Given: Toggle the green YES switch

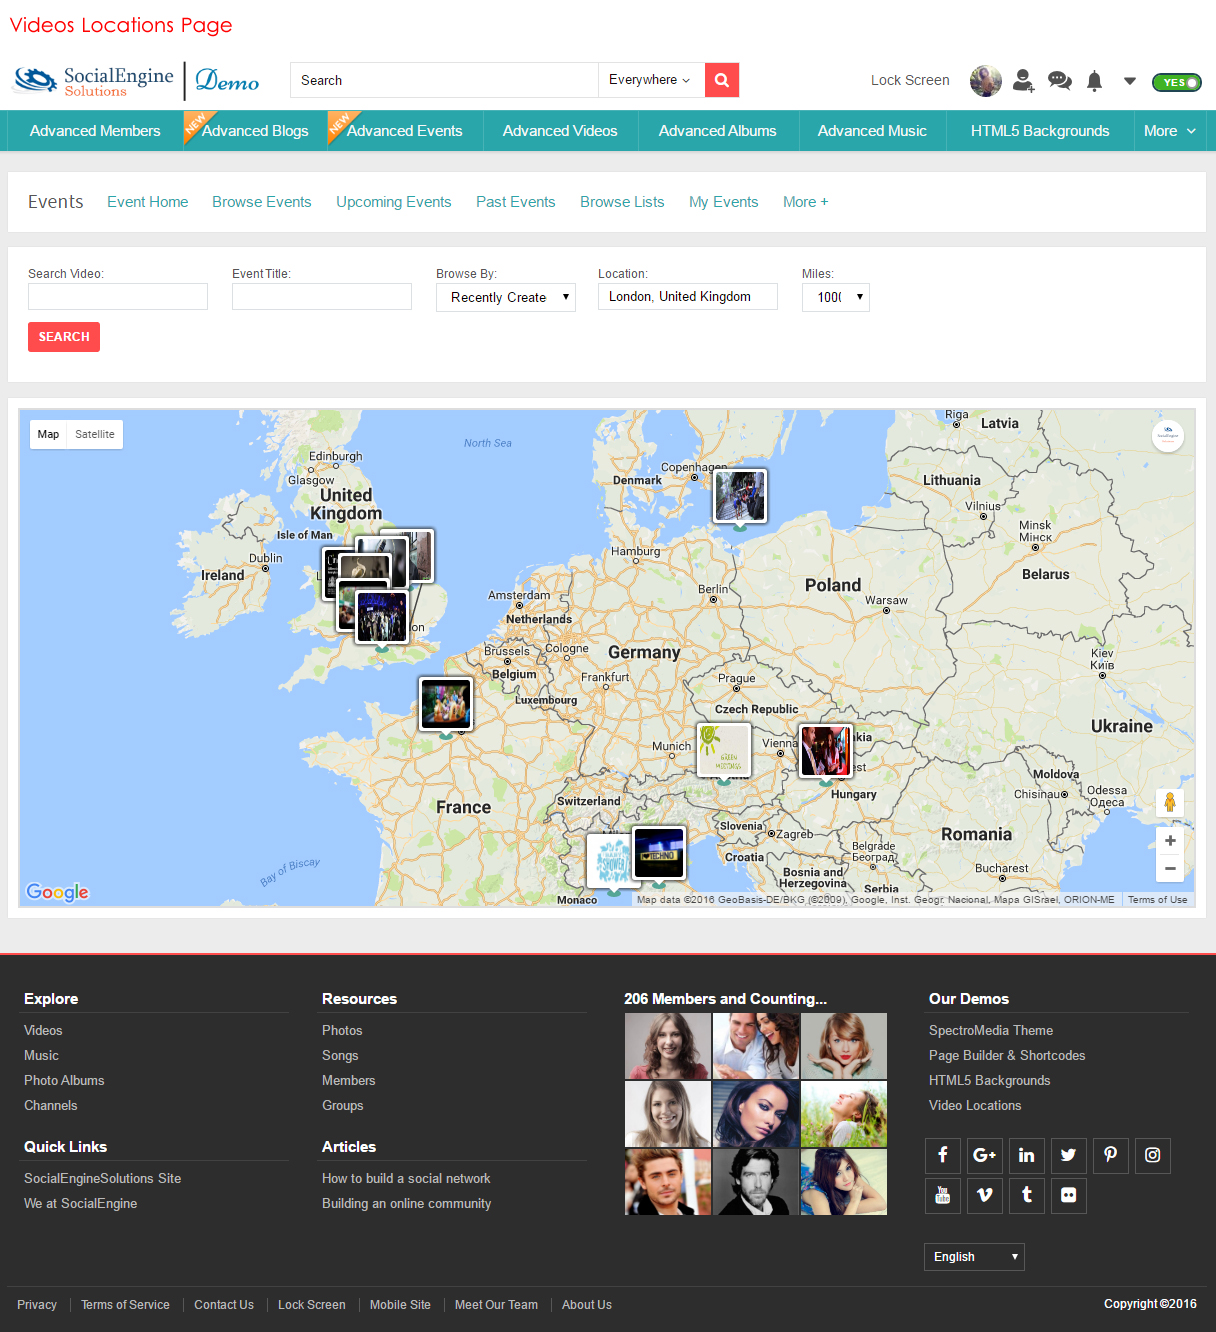Looking at the screenshot, I should (1177, 82).
